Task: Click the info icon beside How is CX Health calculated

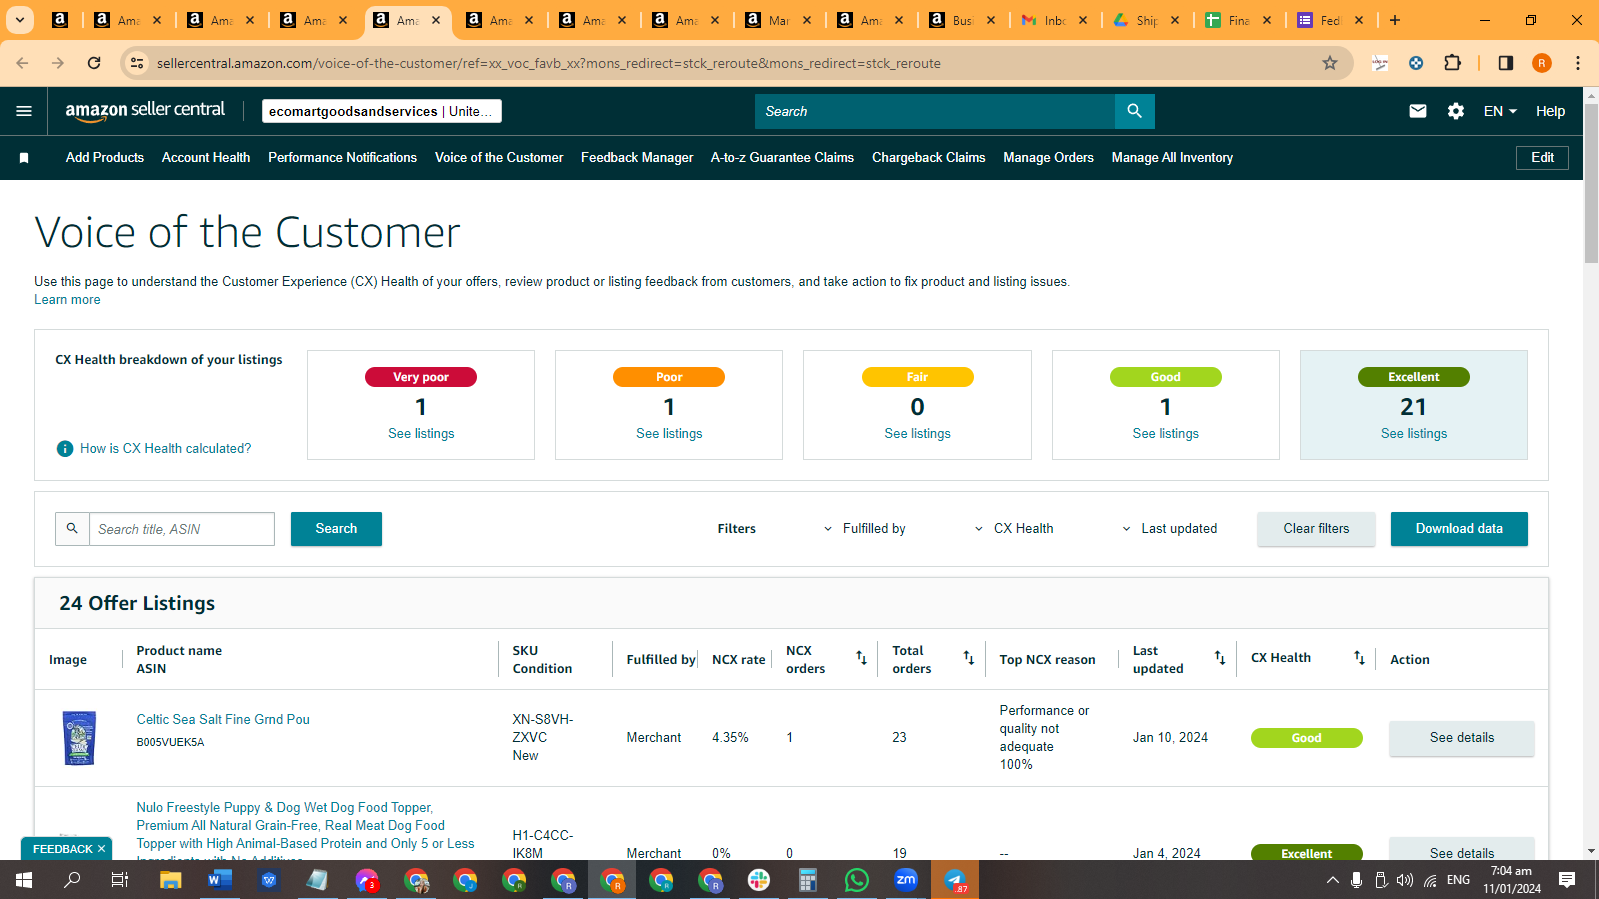Action: [x=65, y=449]
